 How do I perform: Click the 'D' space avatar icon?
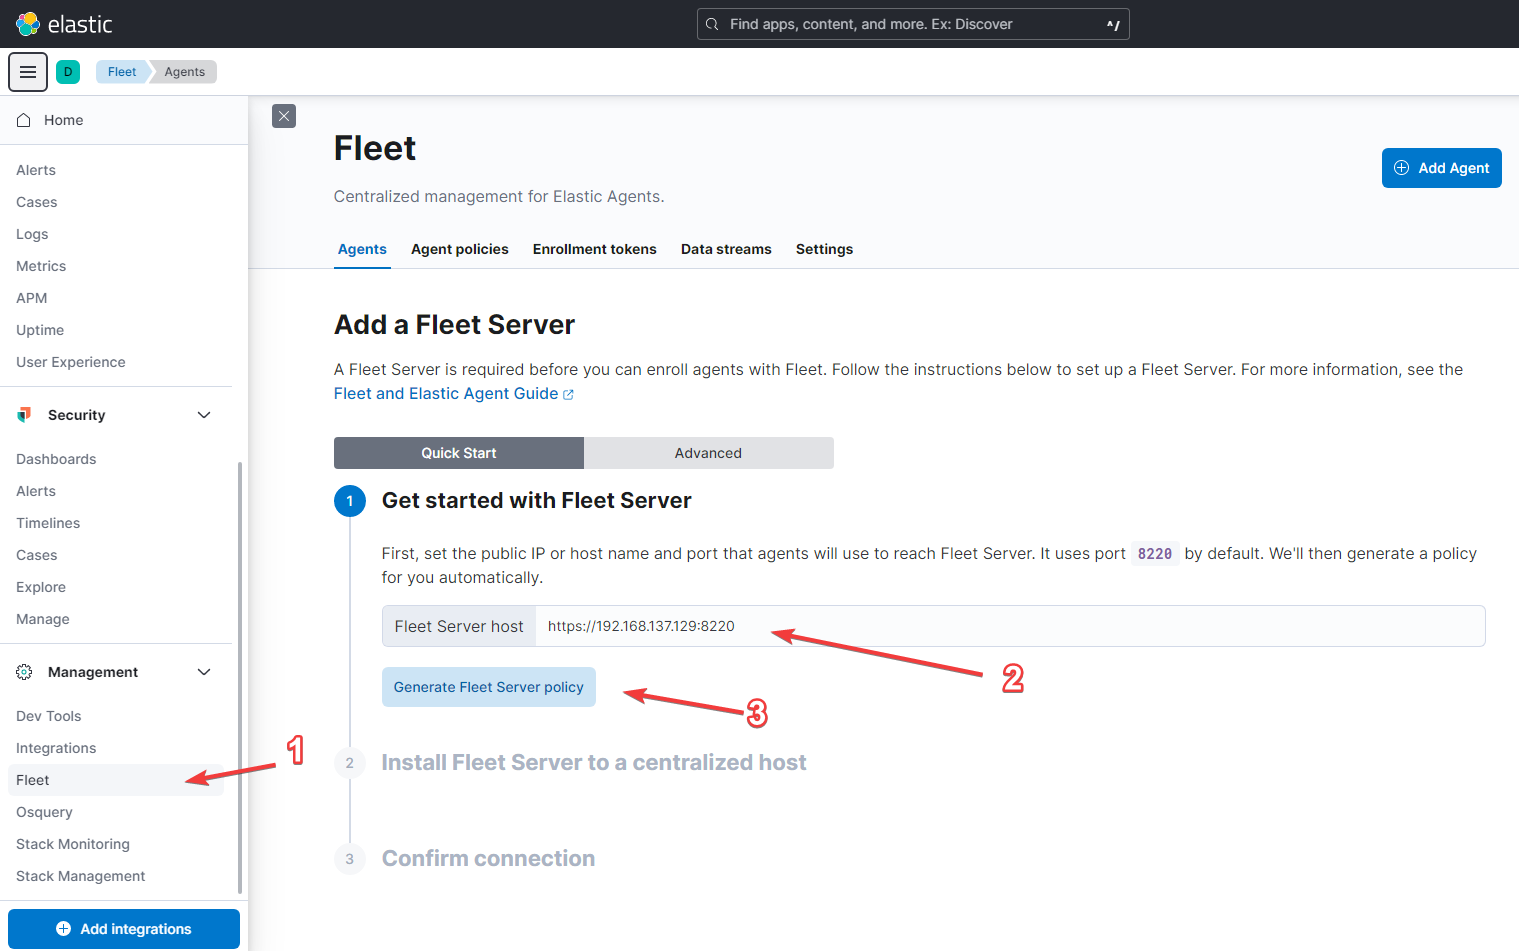pos(67,71)
